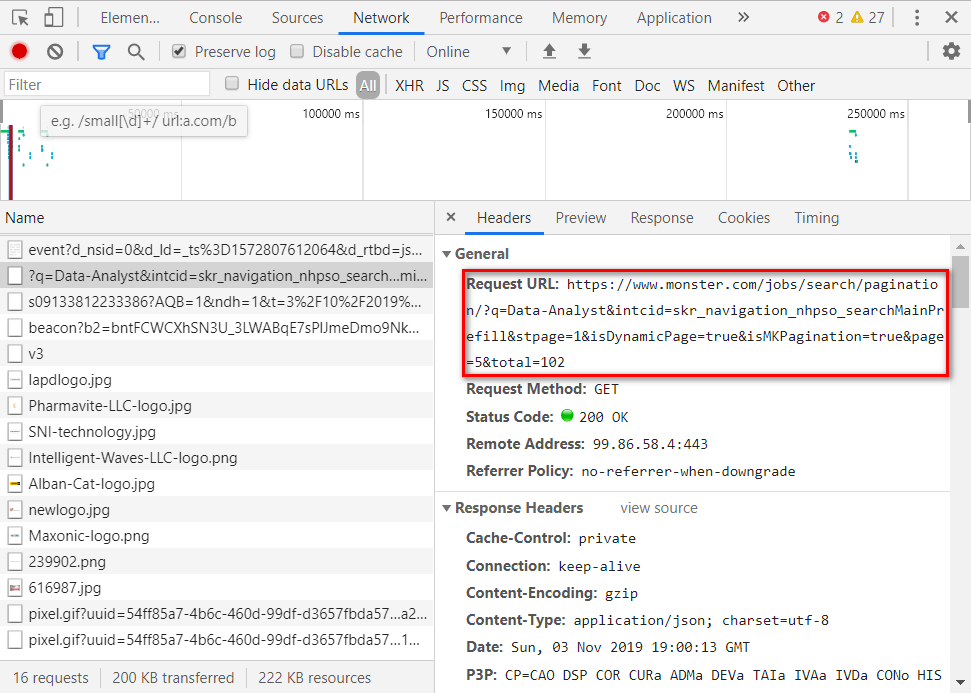Screen dimensions: 971x693
Task: Filter requests by Media type
Action: coord(558,85)
